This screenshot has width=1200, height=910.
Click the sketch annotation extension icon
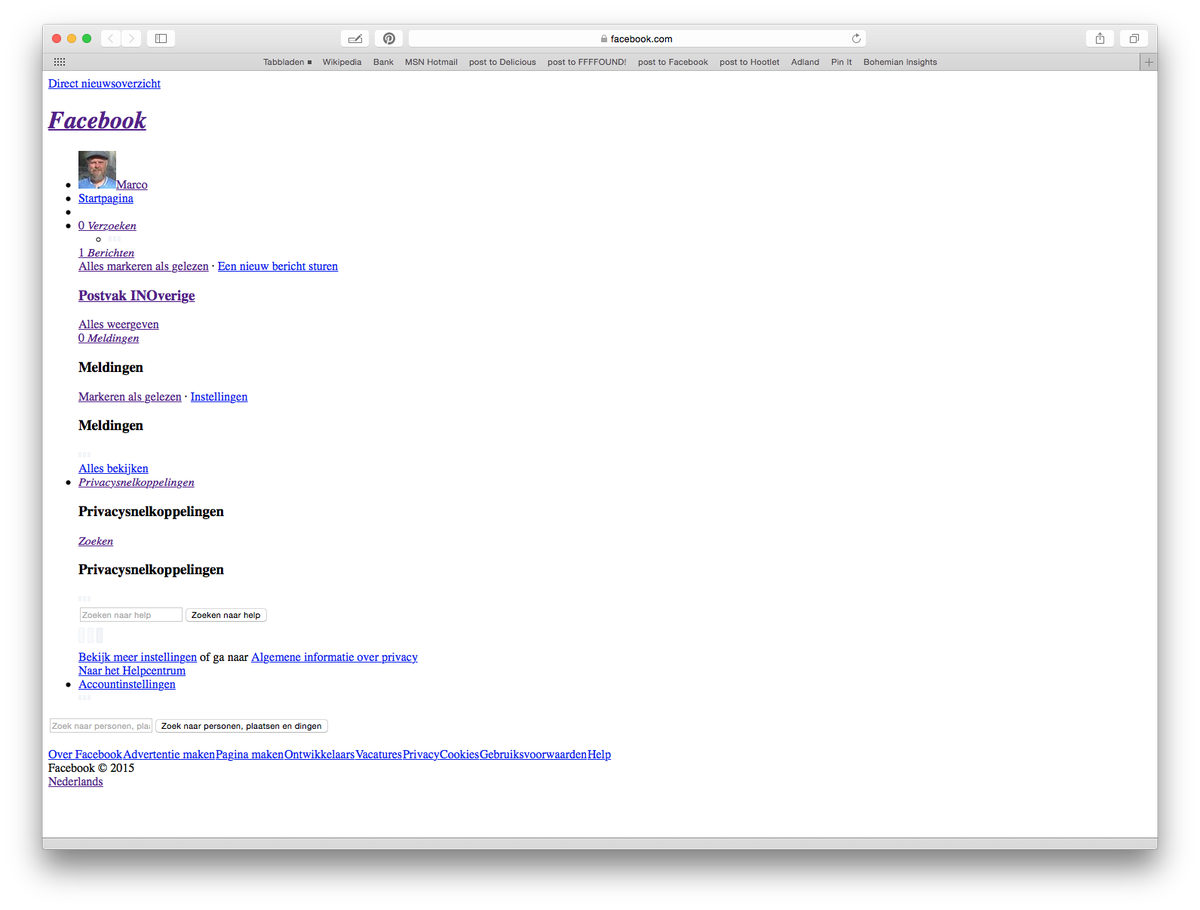tap(355, 38)
